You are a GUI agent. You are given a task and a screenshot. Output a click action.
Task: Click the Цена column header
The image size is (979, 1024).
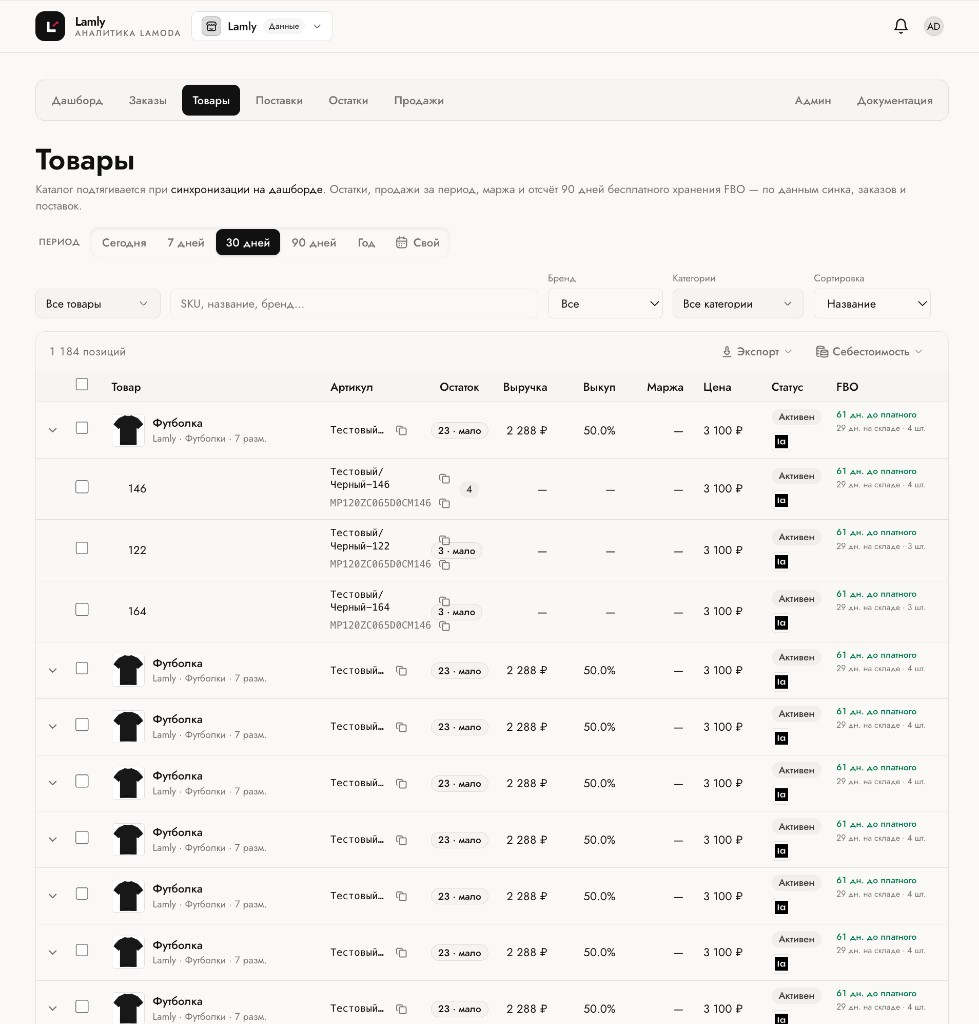[x=717, y=387]
